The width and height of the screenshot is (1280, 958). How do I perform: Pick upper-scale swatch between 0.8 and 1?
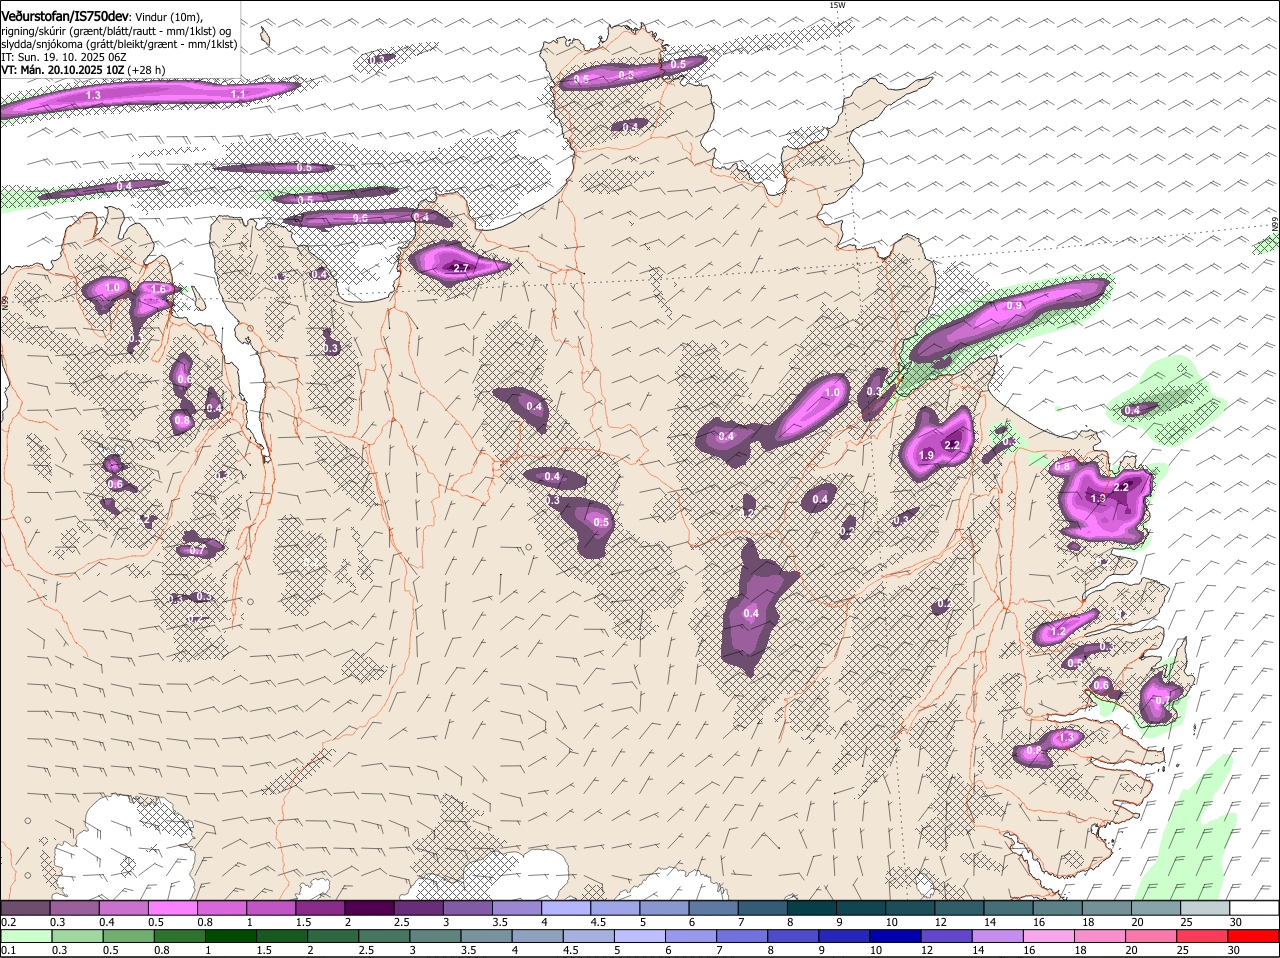222,908
